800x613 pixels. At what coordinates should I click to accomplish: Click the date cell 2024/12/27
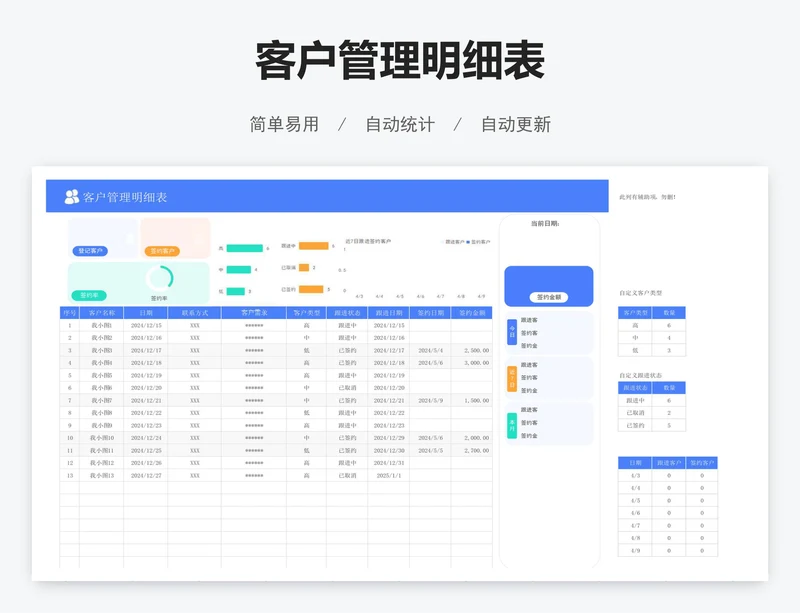click(x=146, y=475)
